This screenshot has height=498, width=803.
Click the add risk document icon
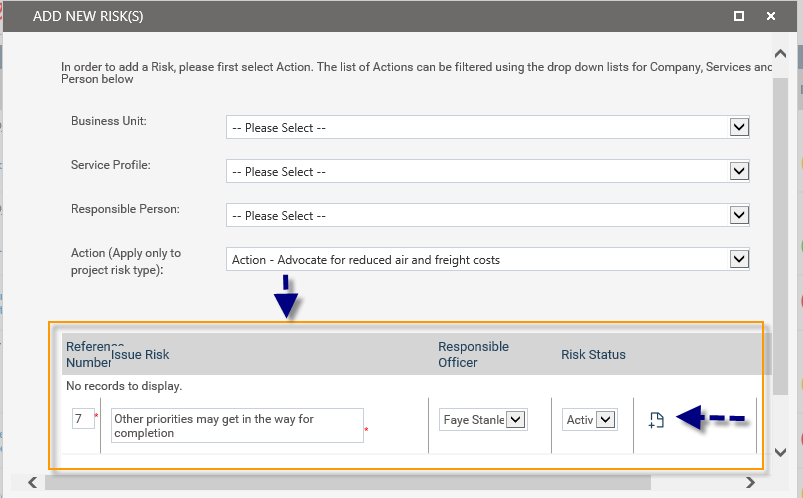tap(656, 421)
